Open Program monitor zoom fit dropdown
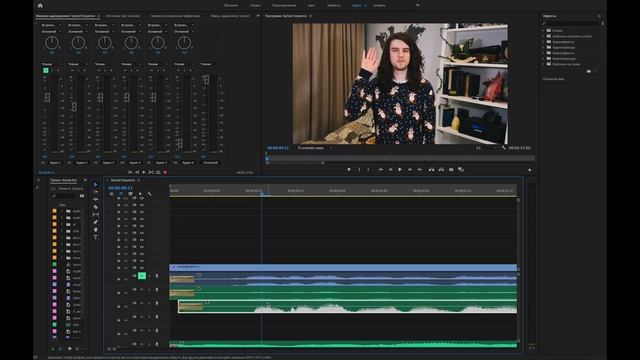The width and height of the screenshot is (640, 360). coord(314,148)
